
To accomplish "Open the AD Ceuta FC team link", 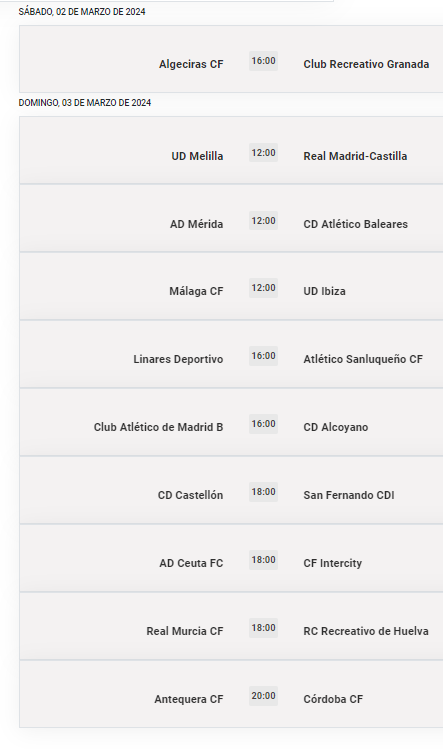I will 191,563.
